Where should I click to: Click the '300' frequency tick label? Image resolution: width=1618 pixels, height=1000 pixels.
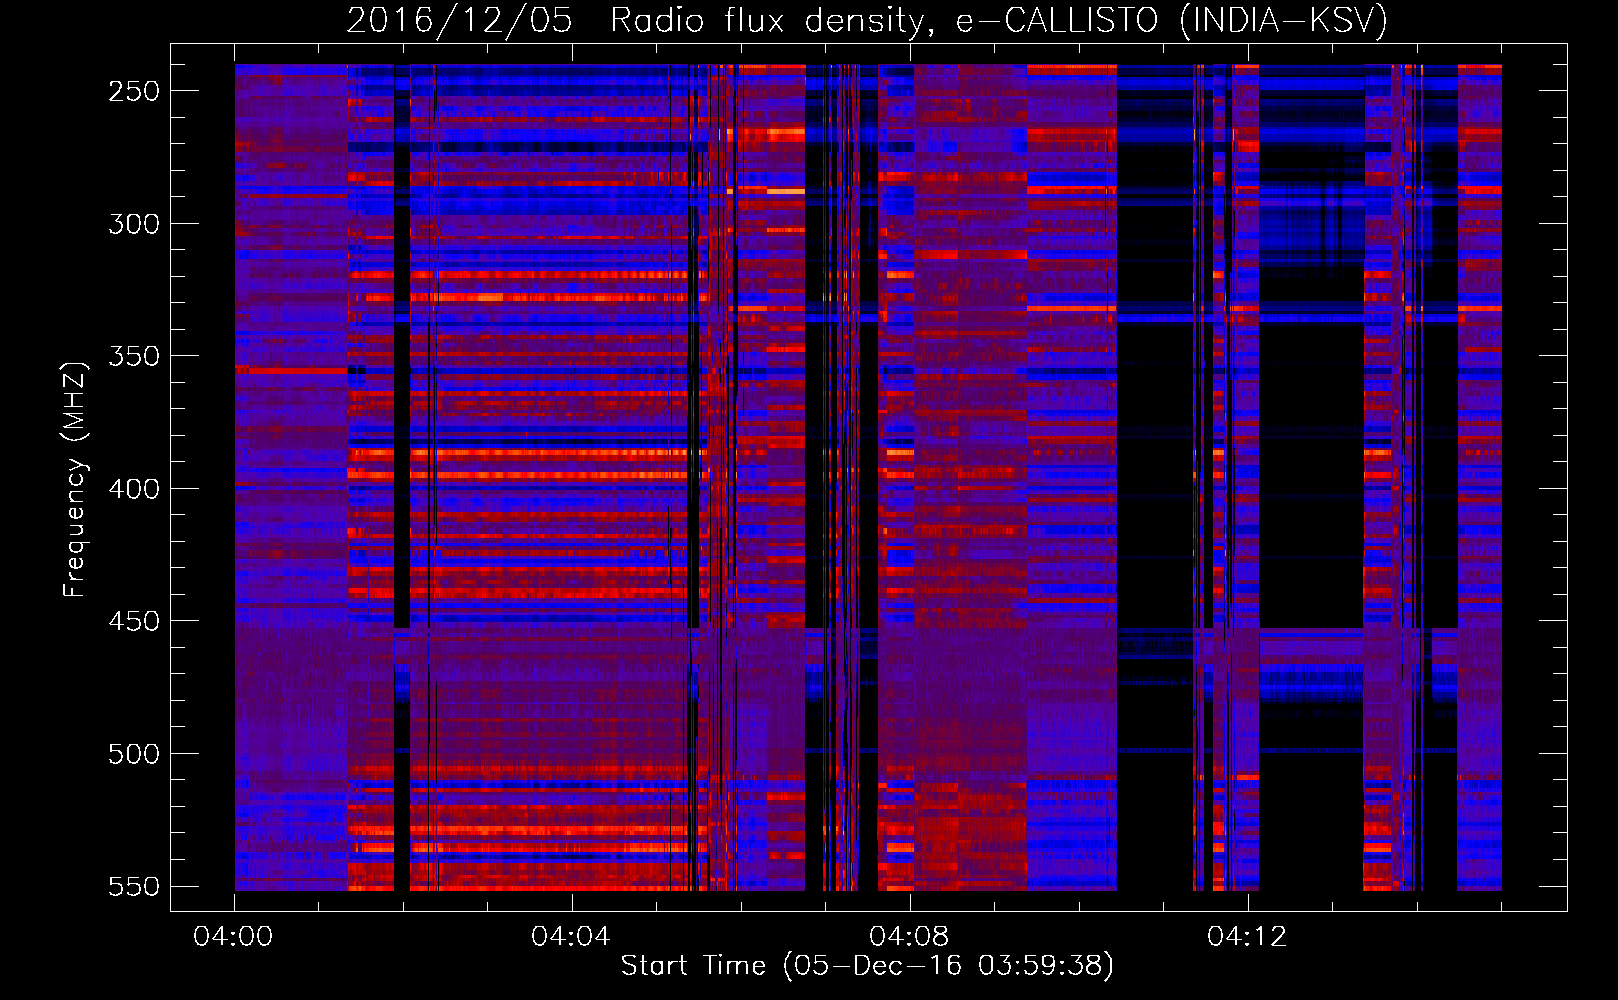134,224
